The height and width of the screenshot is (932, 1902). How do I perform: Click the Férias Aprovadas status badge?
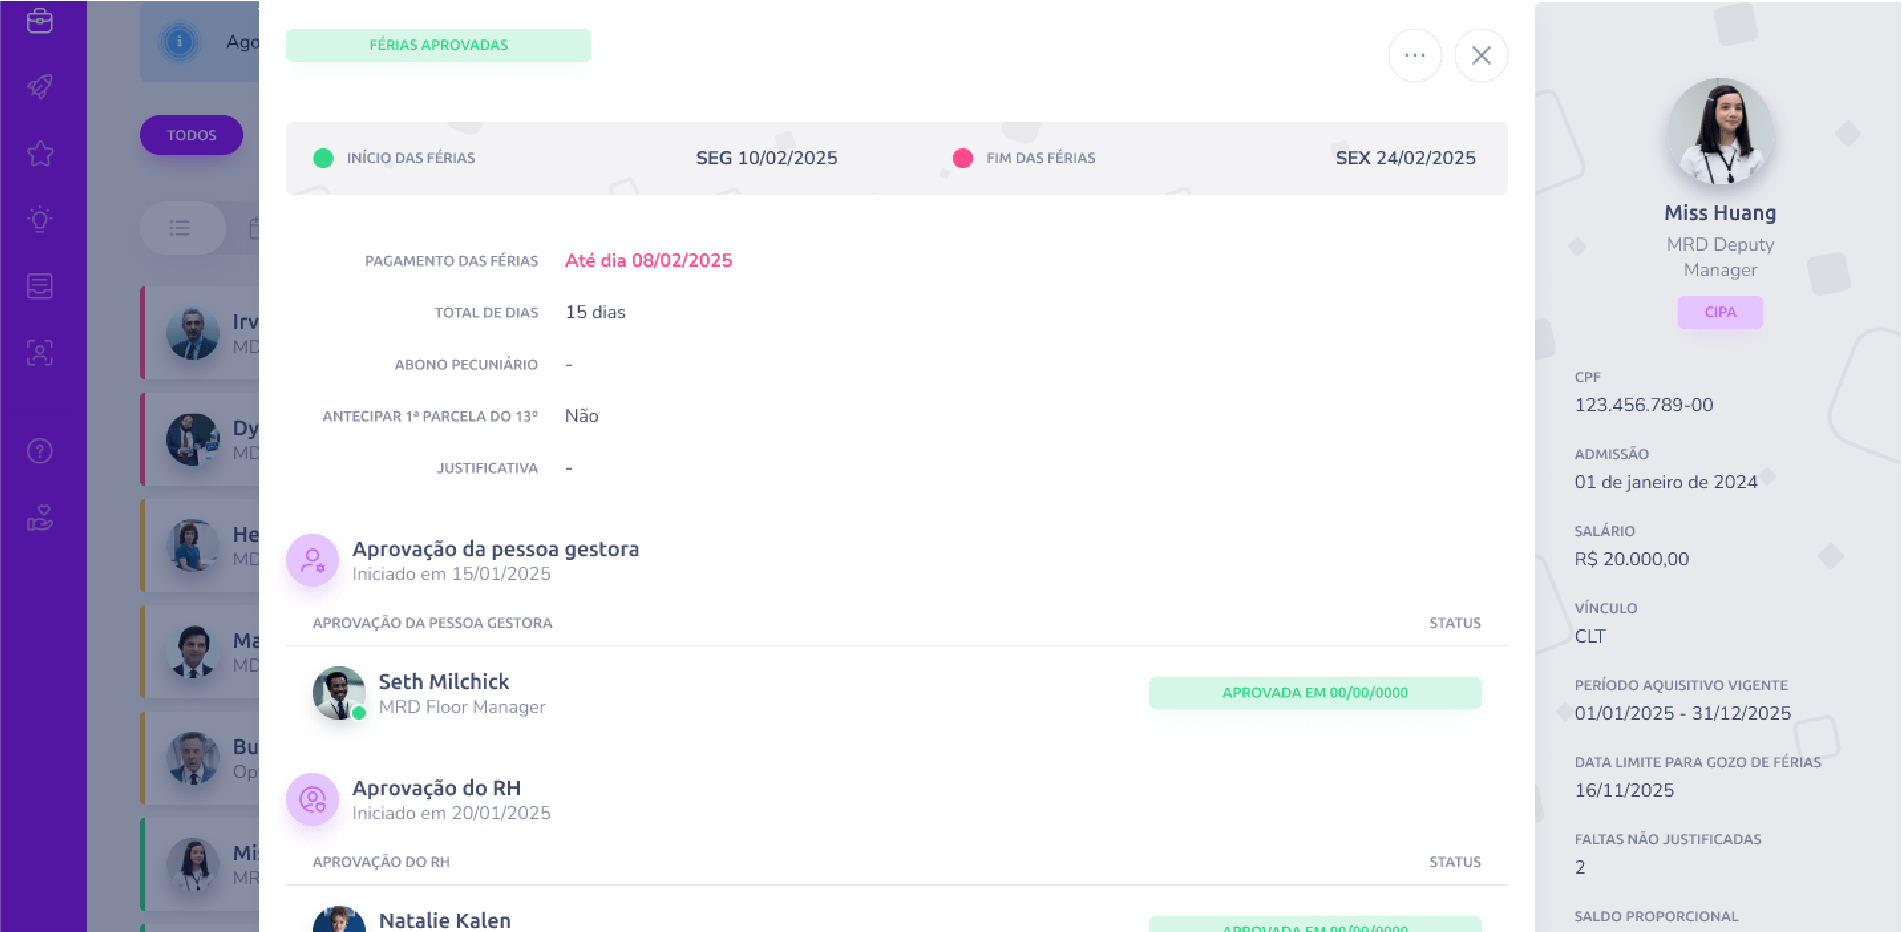point(438,45)
